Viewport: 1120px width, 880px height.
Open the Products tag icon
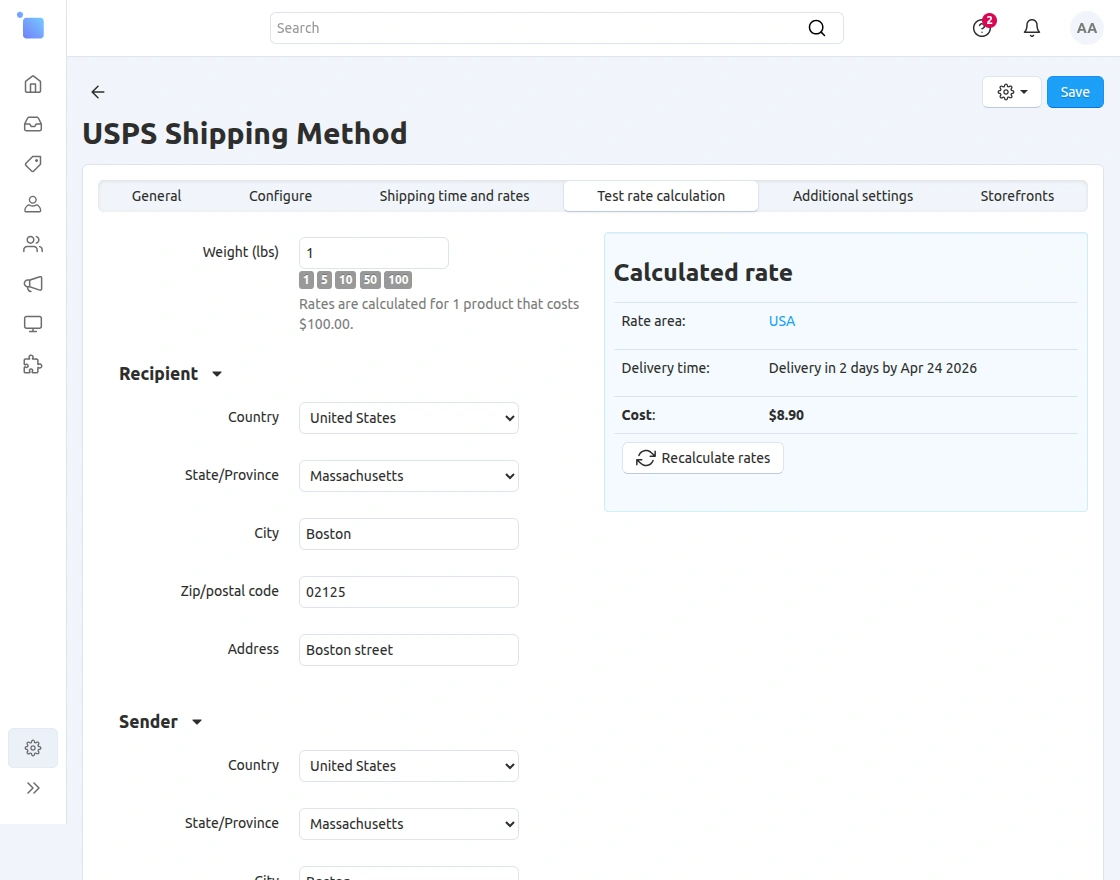coord(33,164)
